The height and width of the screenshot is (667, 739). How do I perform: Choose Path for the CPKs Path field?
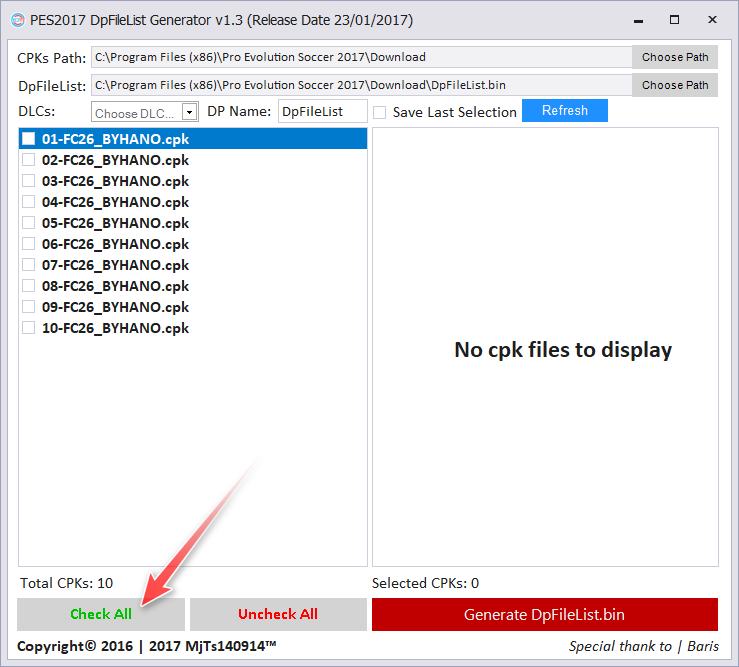[675, 57]
